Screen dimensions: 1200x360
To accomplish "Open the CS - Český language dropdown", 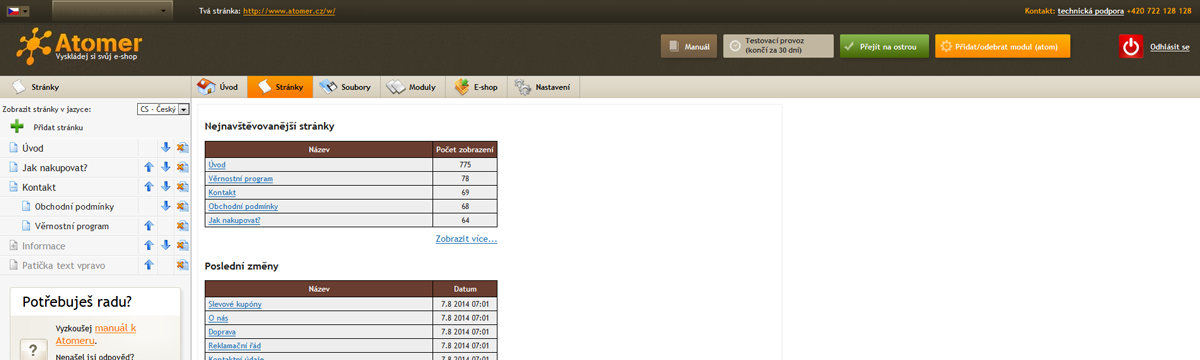I will click(x=163, y=109).
